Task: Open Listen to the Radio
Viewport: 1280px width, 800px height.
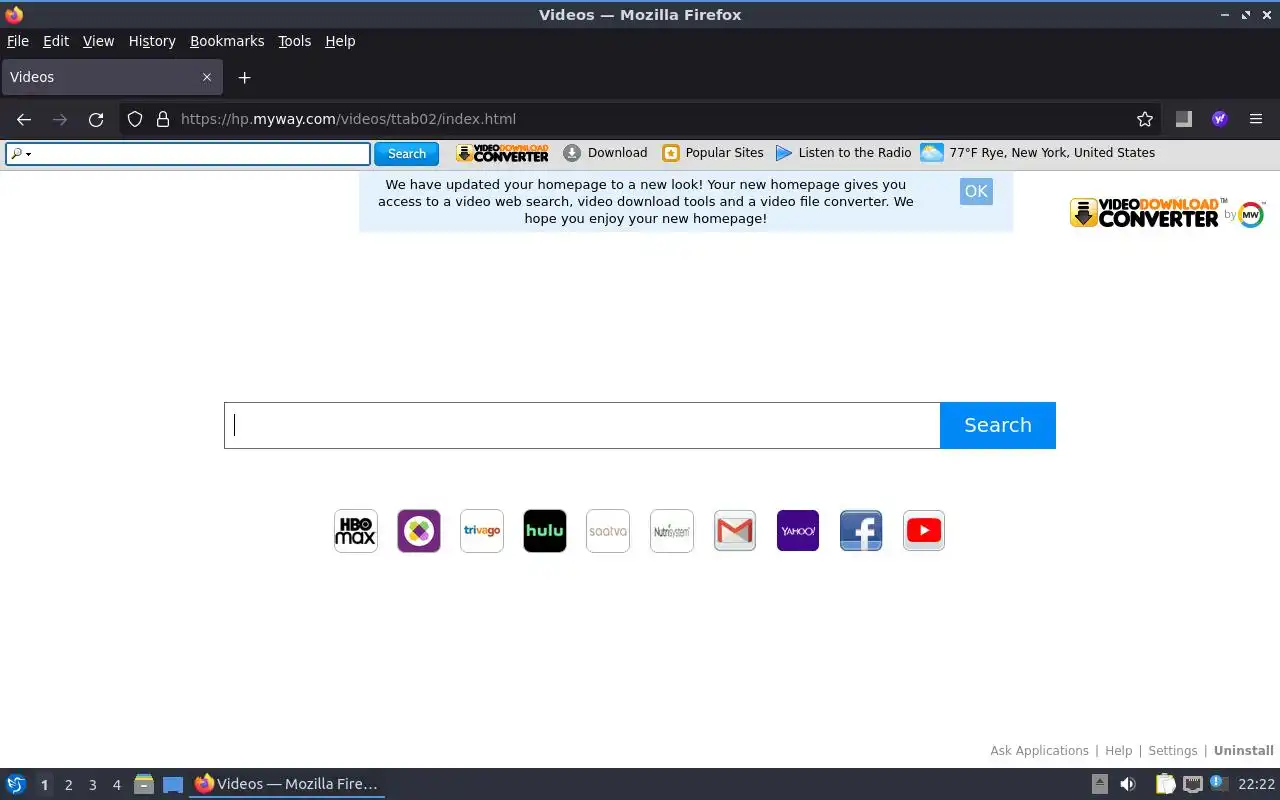Action: coord(844,153)
